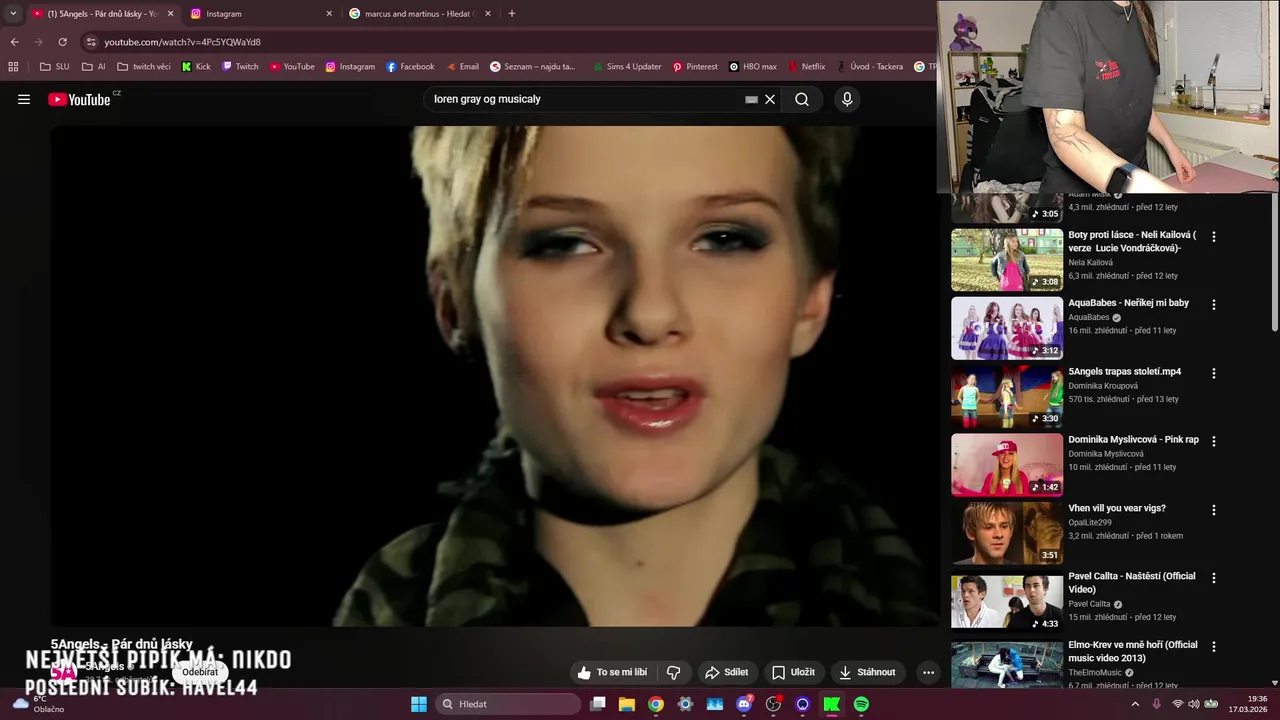This screenshot has height=720, width=1280.
Task: Open the taskbar clock showing 19:36
Action: pyautogui.click(x=1248, y=704)
